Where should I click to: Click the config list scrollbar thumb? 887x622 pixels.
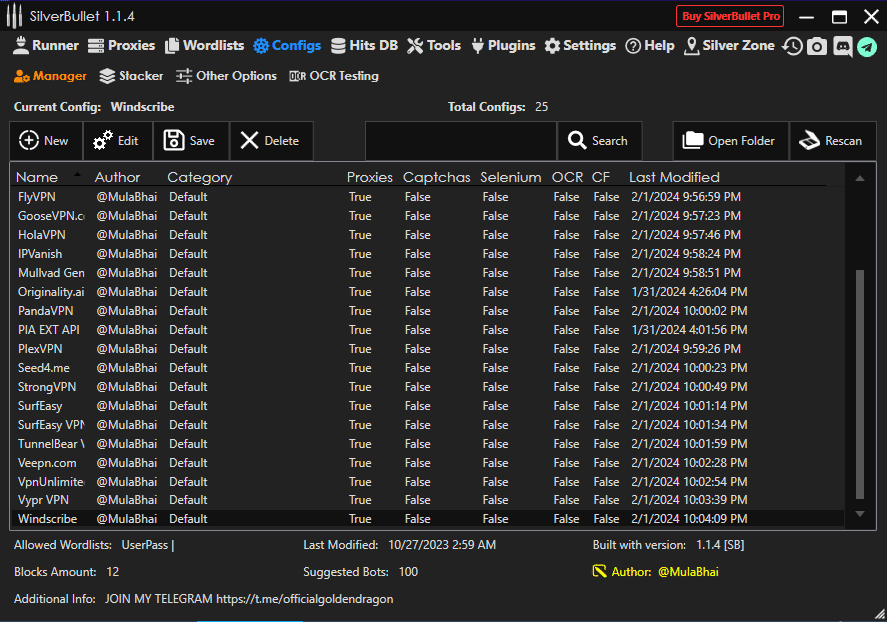point(860,385)
